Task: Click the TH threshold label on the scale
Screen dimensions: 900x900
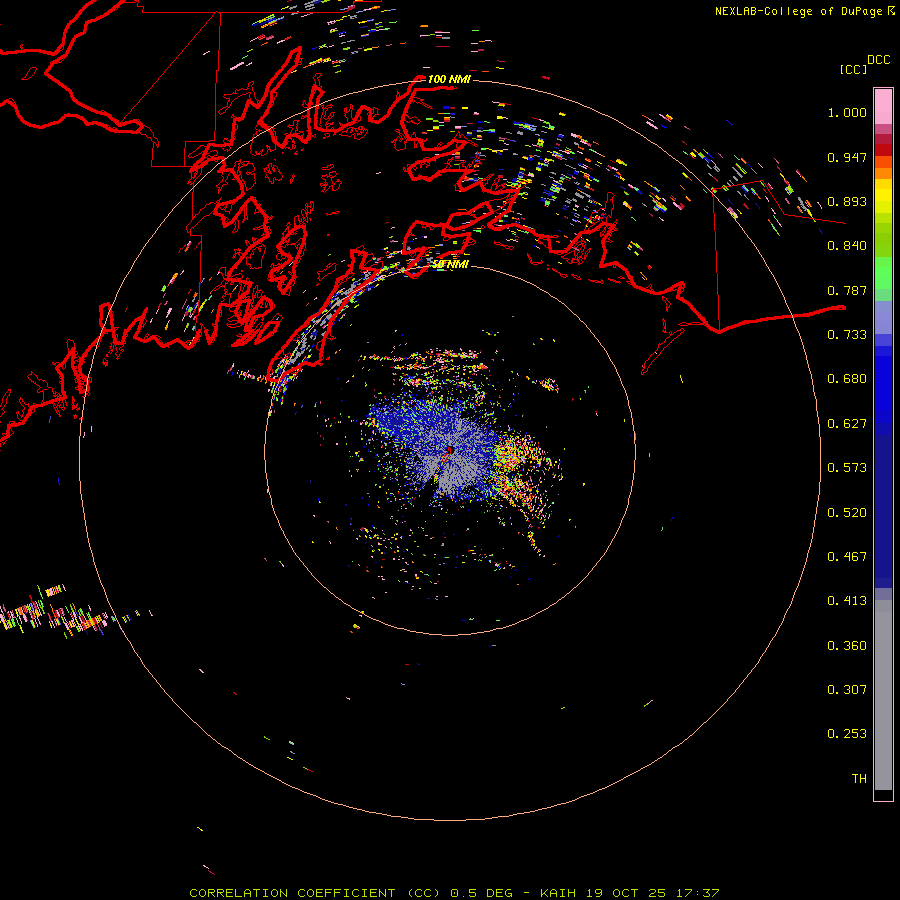Action: [x=859, y=779]
